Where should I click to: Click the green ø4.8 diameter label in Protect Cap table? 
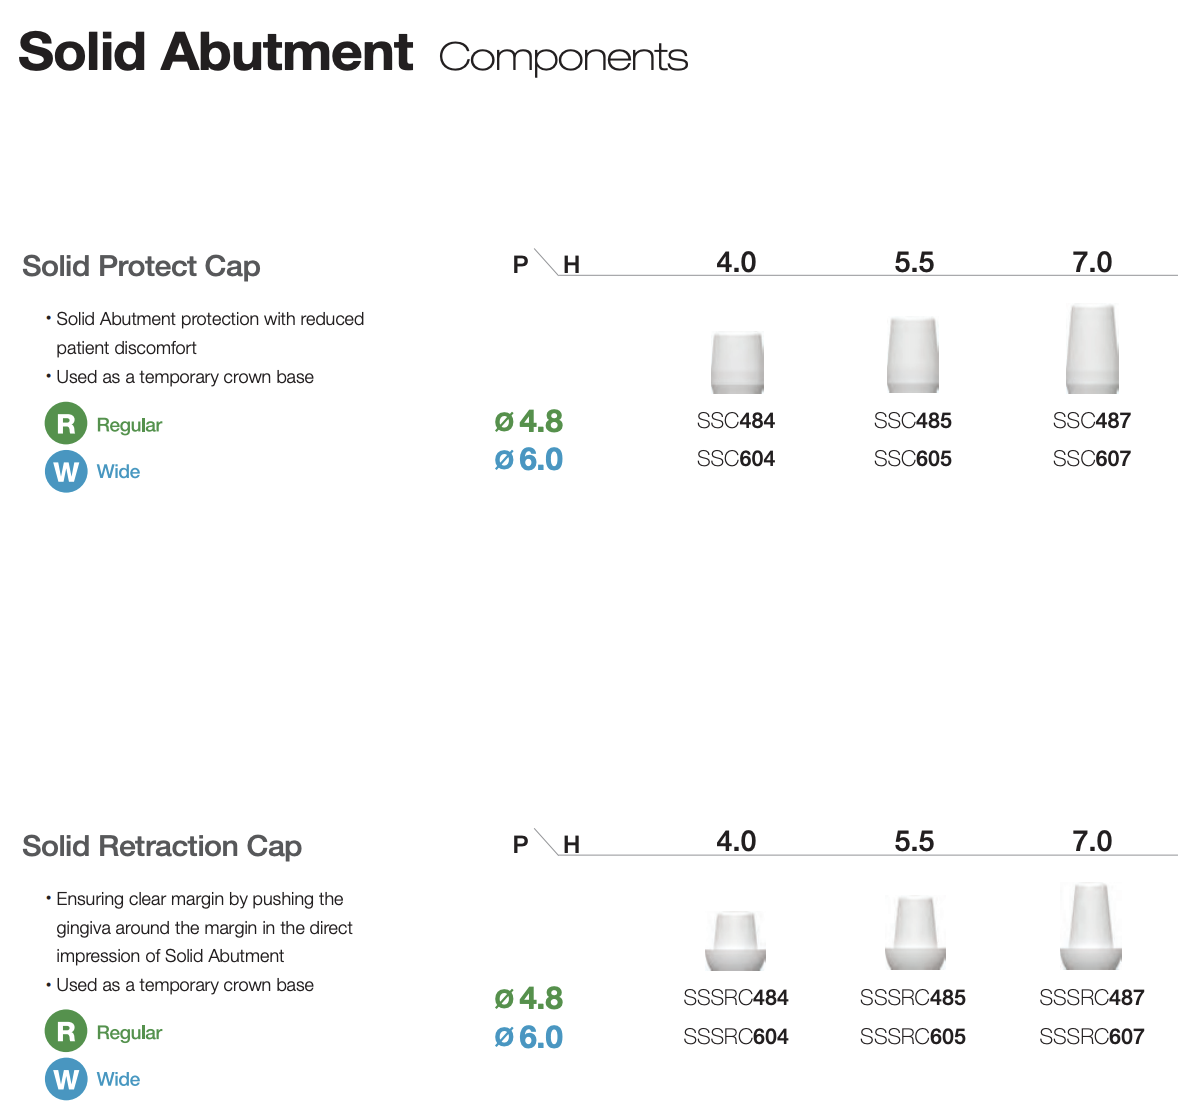pos(529,421)
